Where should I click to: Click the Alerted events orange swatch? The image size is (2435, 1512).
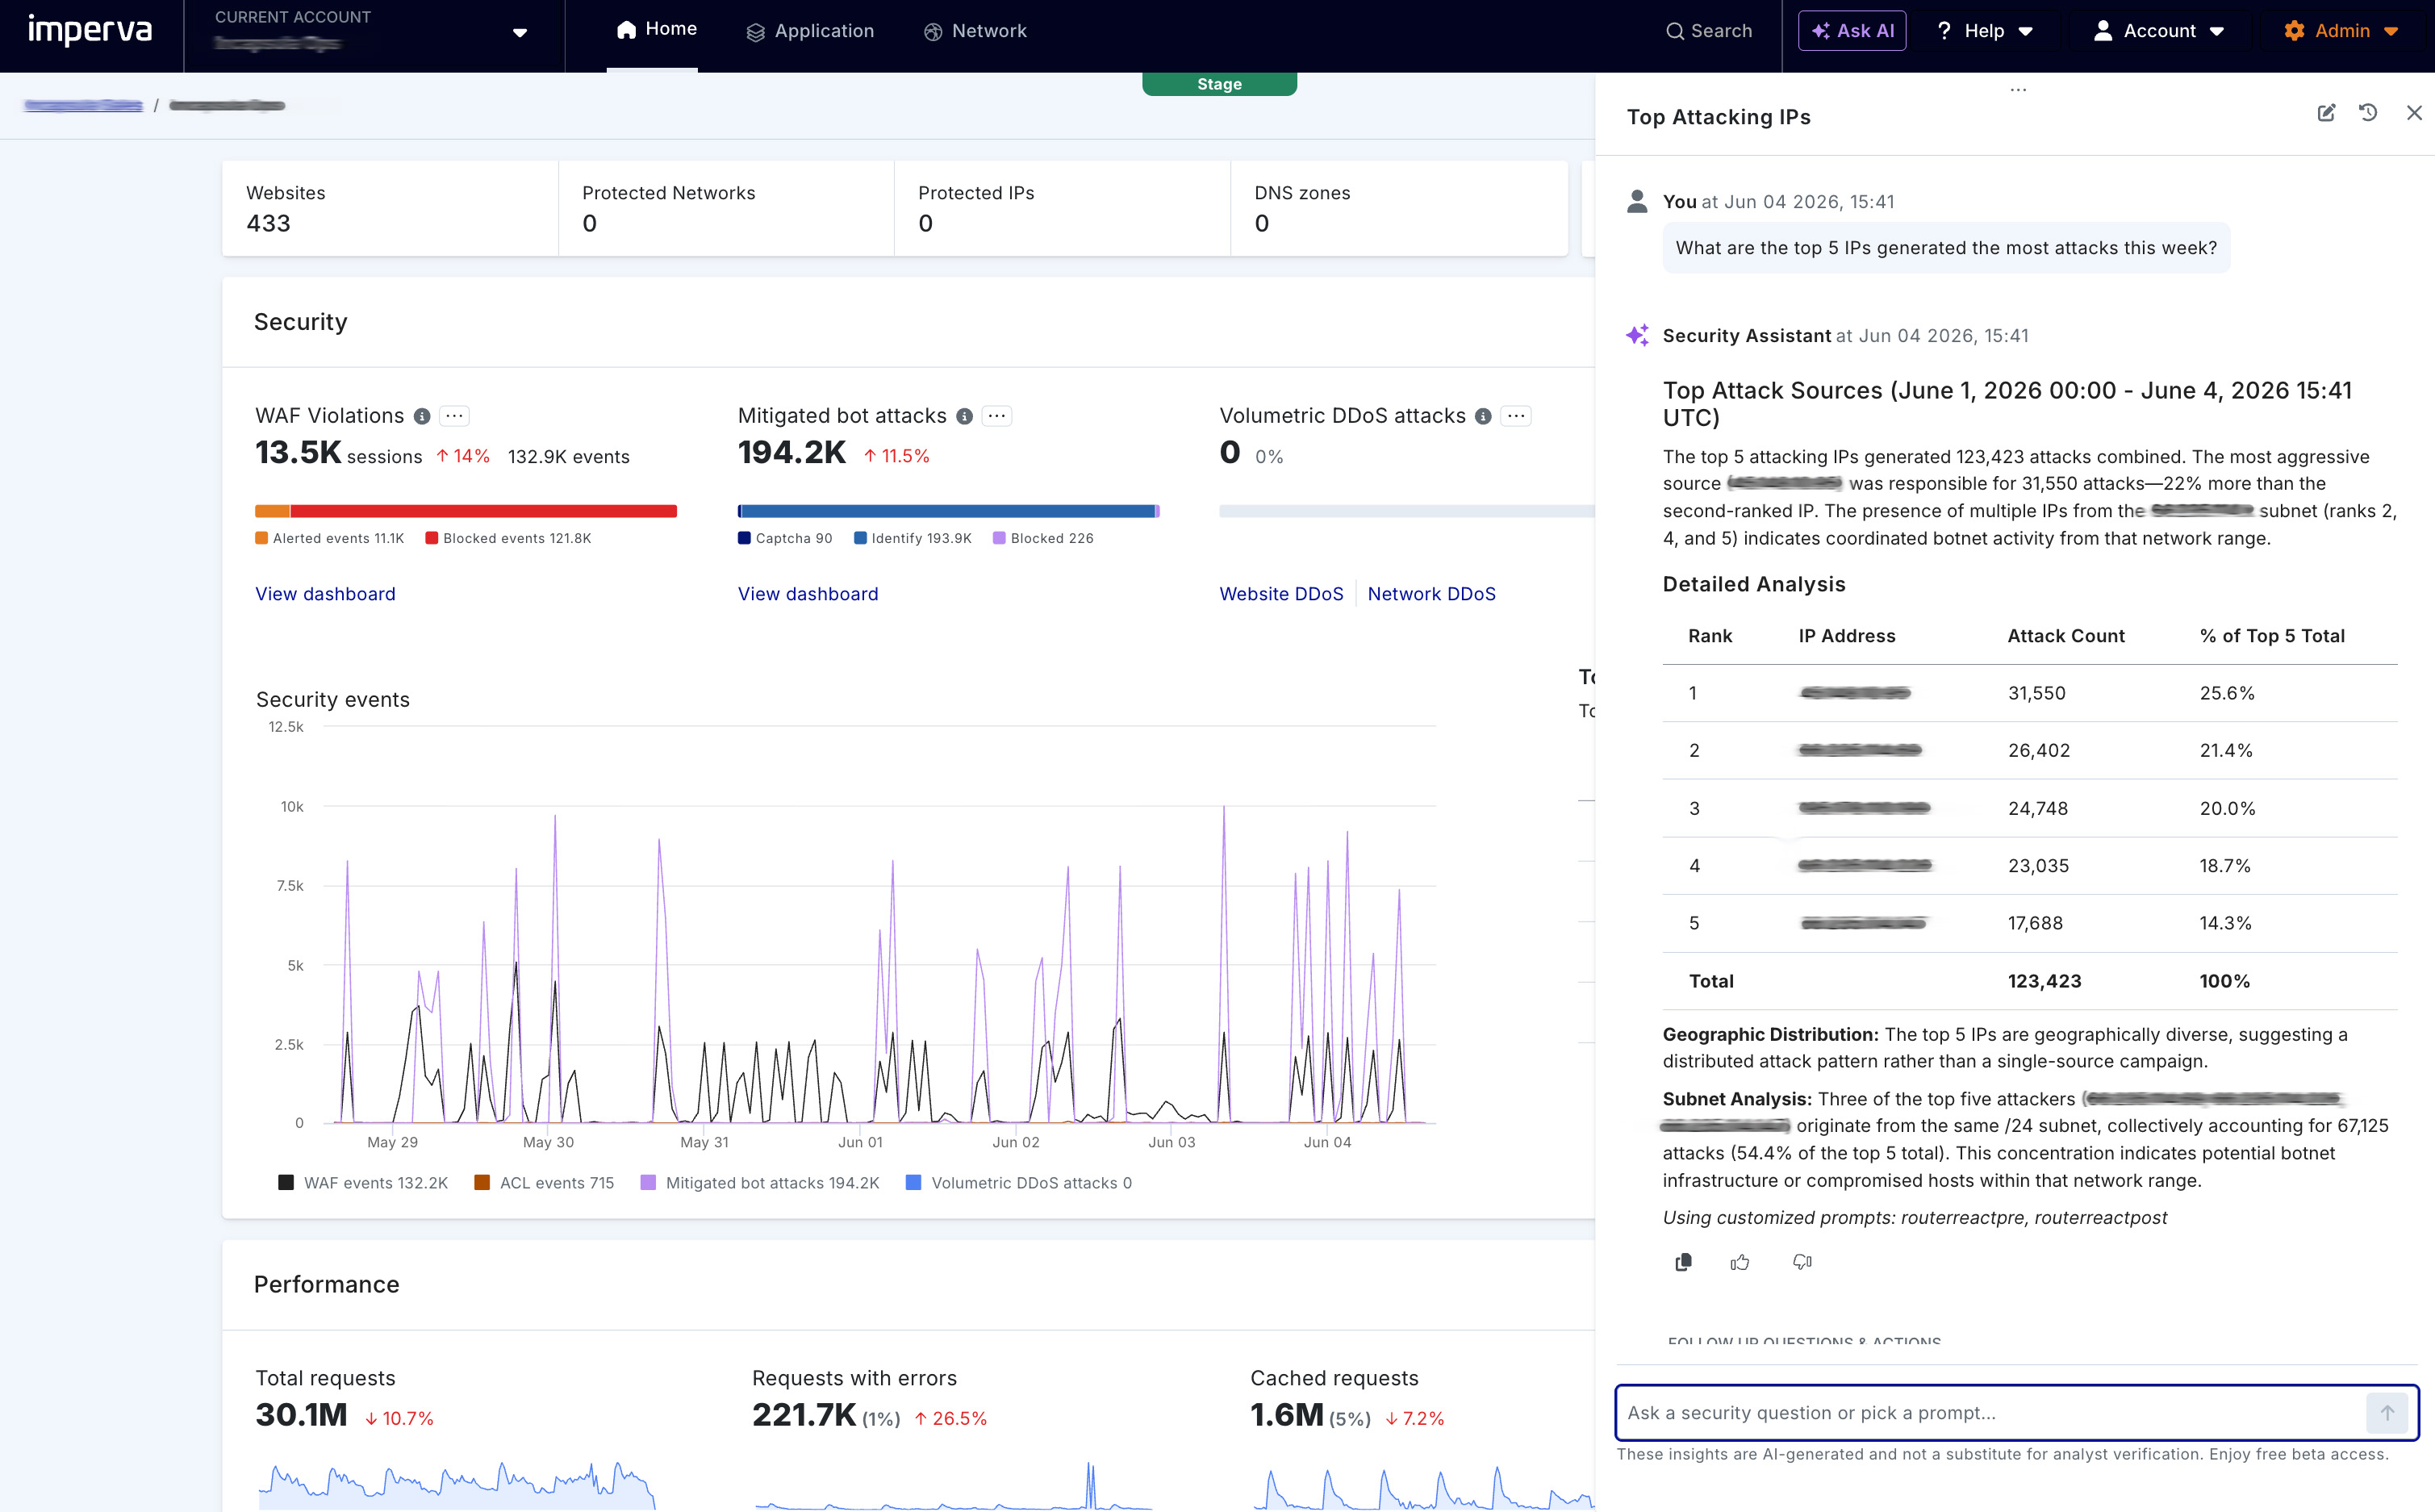tap(261, 538)
